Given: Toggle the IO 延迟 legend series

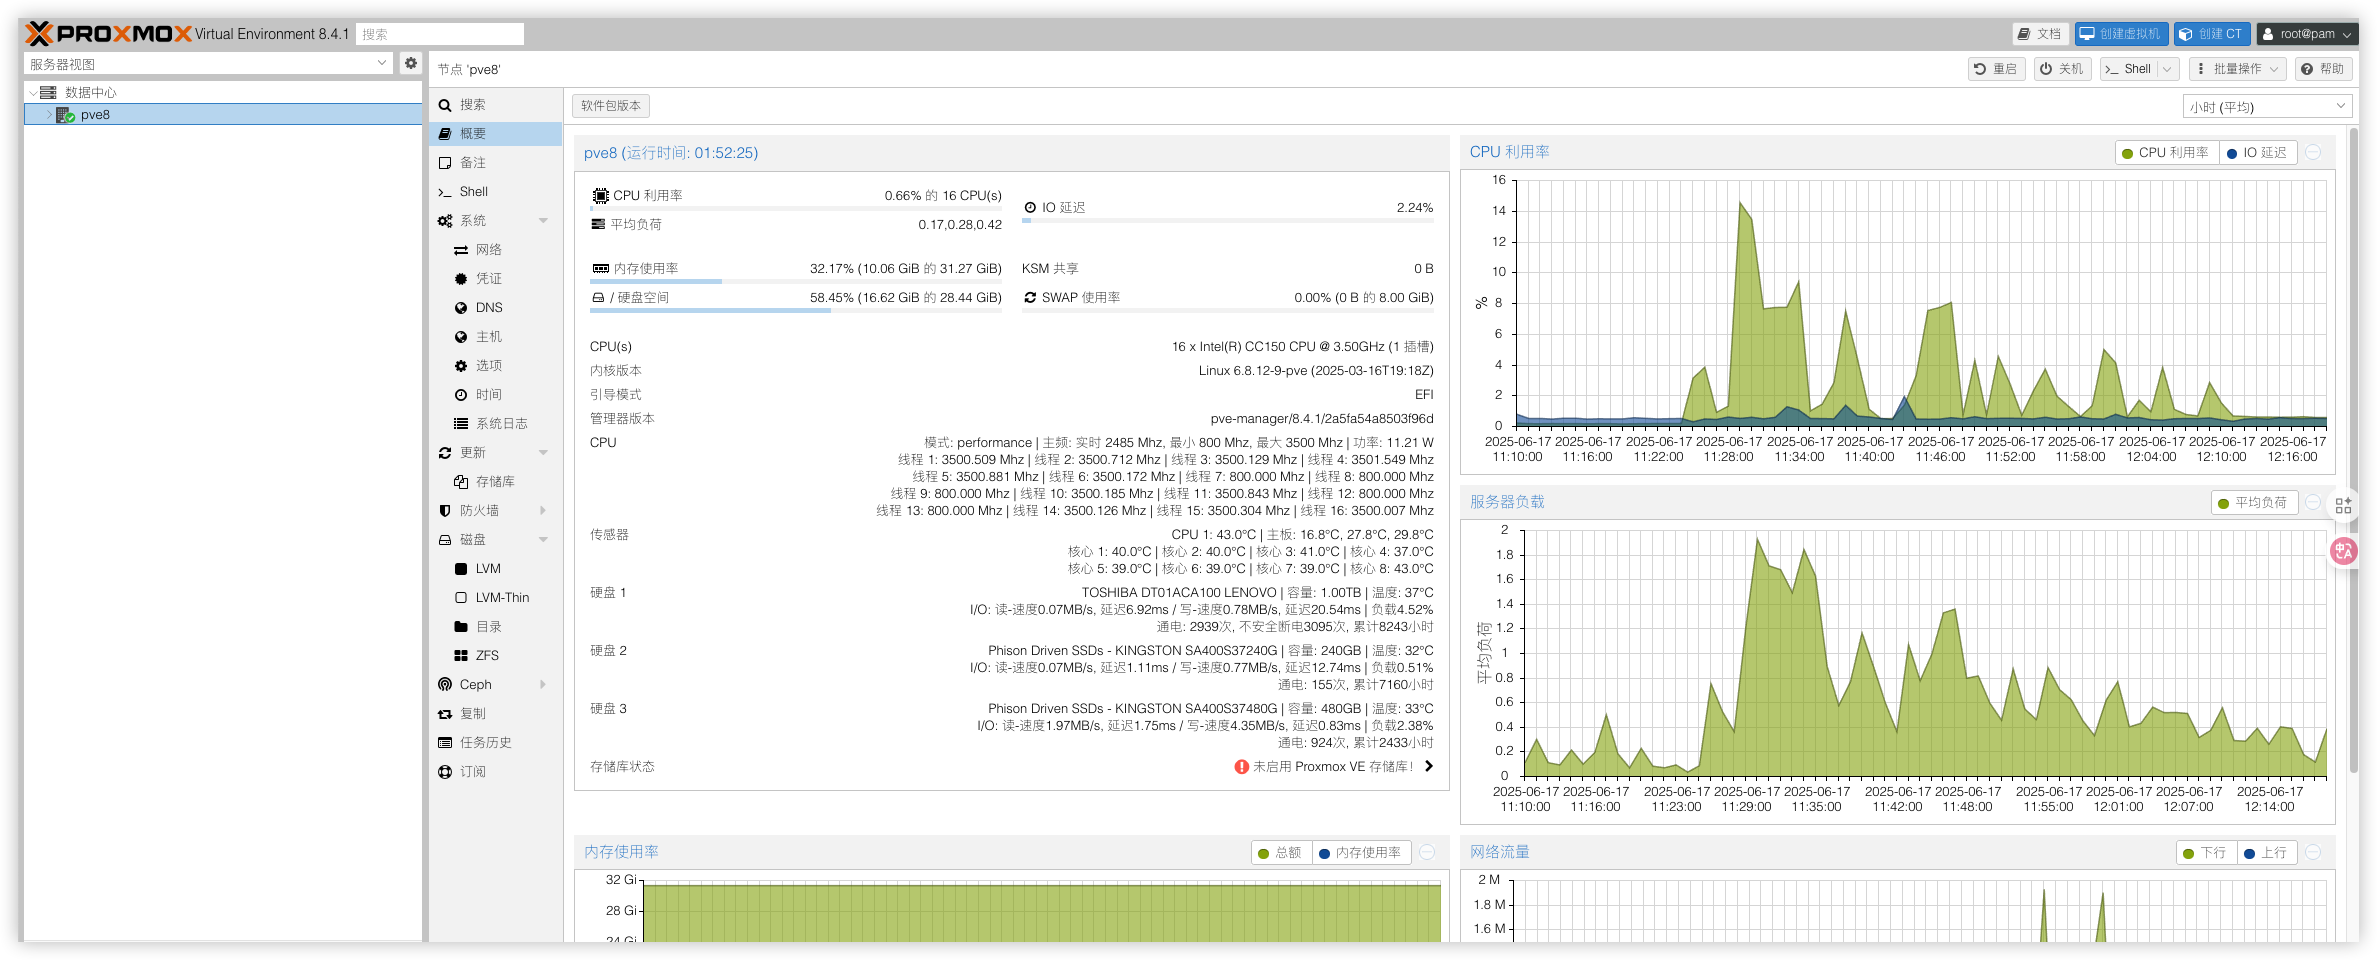Looking at the screenshot, I should [x=2258, y=153].
